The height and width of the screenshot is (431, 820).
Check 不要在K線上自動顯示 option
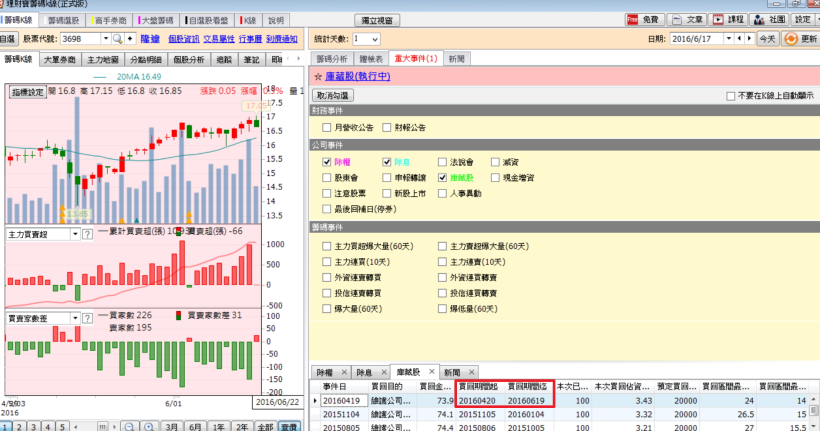point(731,95)
